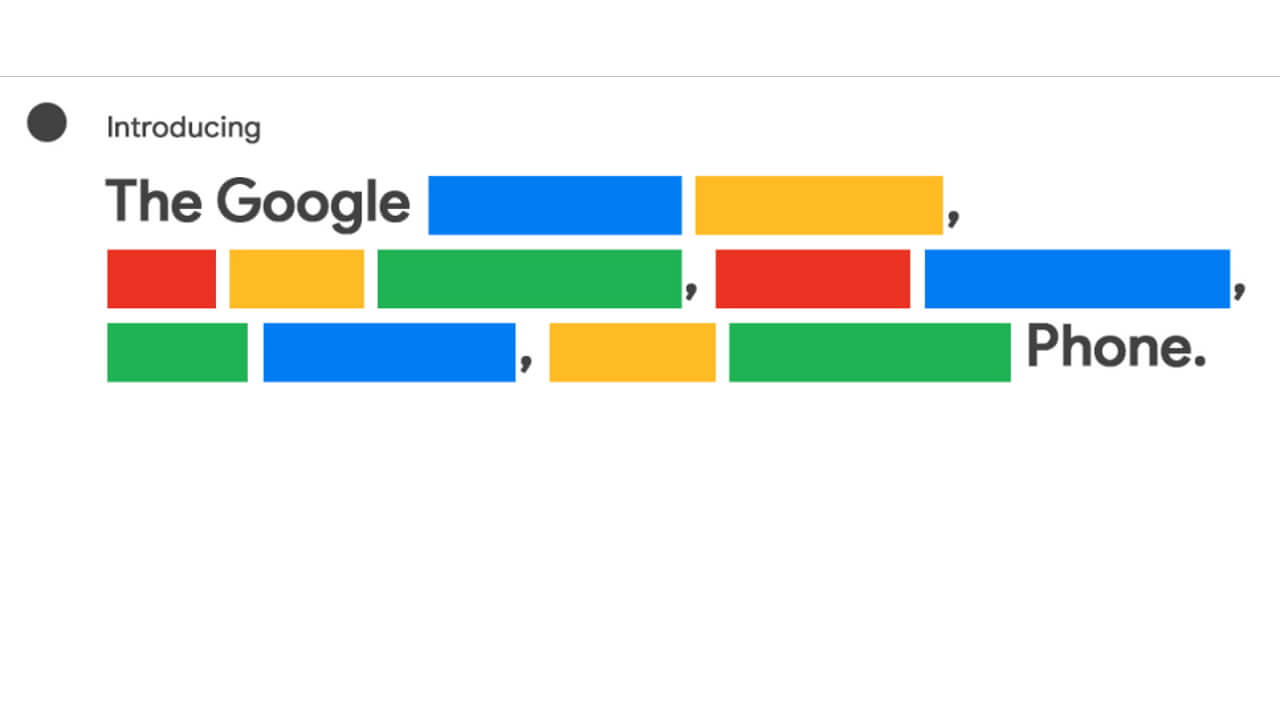Select the yellow block on the first headline line

point(818,205)
